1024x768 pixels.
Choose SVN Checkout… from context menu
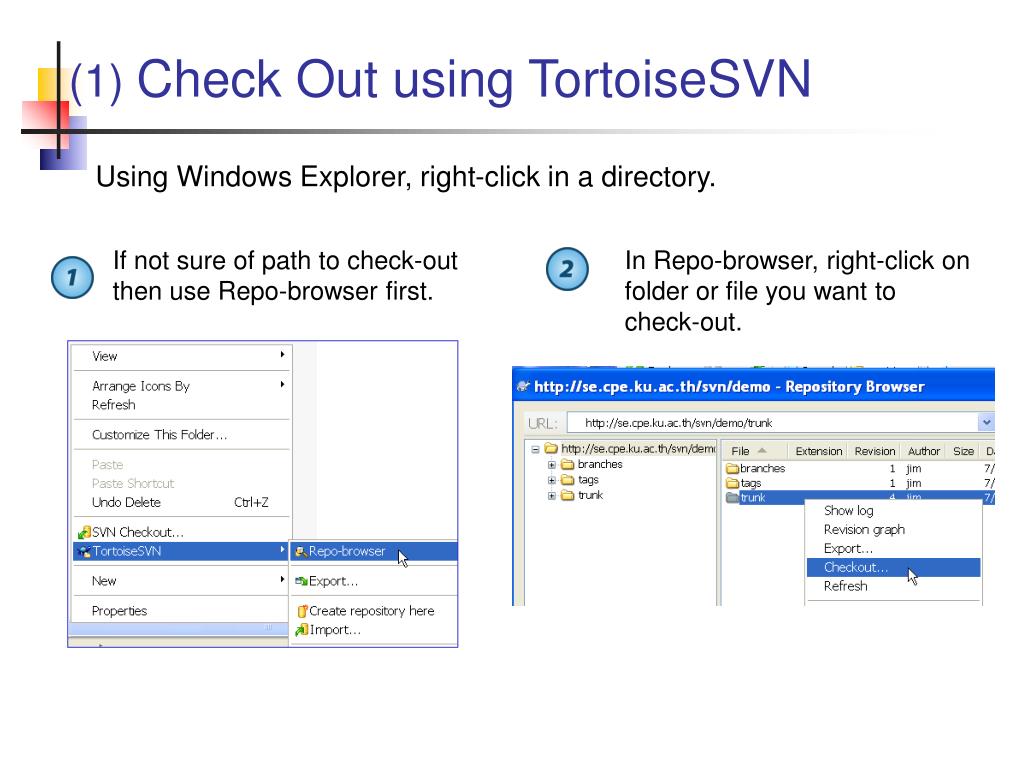pos(182,532)
